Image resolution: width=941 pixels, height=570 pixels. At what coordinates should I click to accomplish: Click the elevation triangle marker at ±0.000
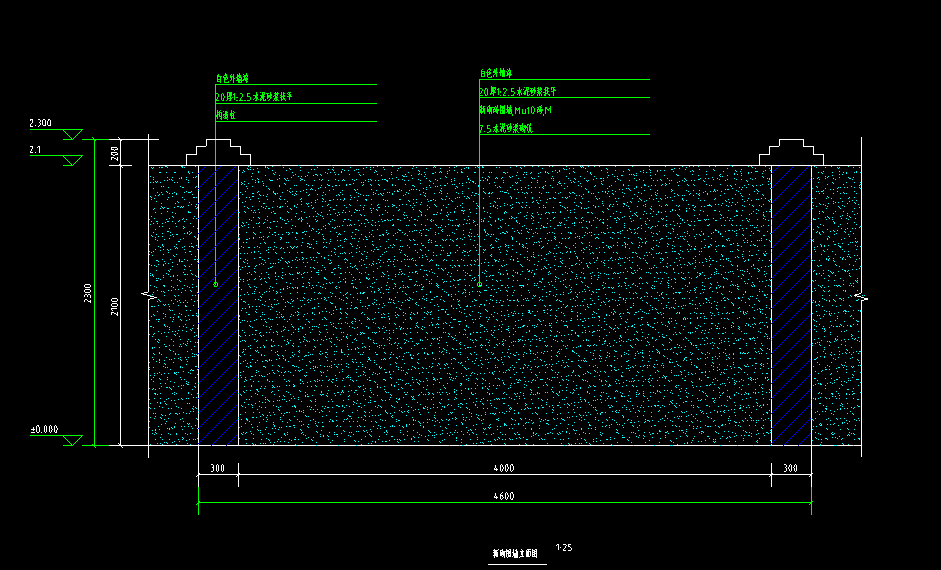click(x=72, y=441)
